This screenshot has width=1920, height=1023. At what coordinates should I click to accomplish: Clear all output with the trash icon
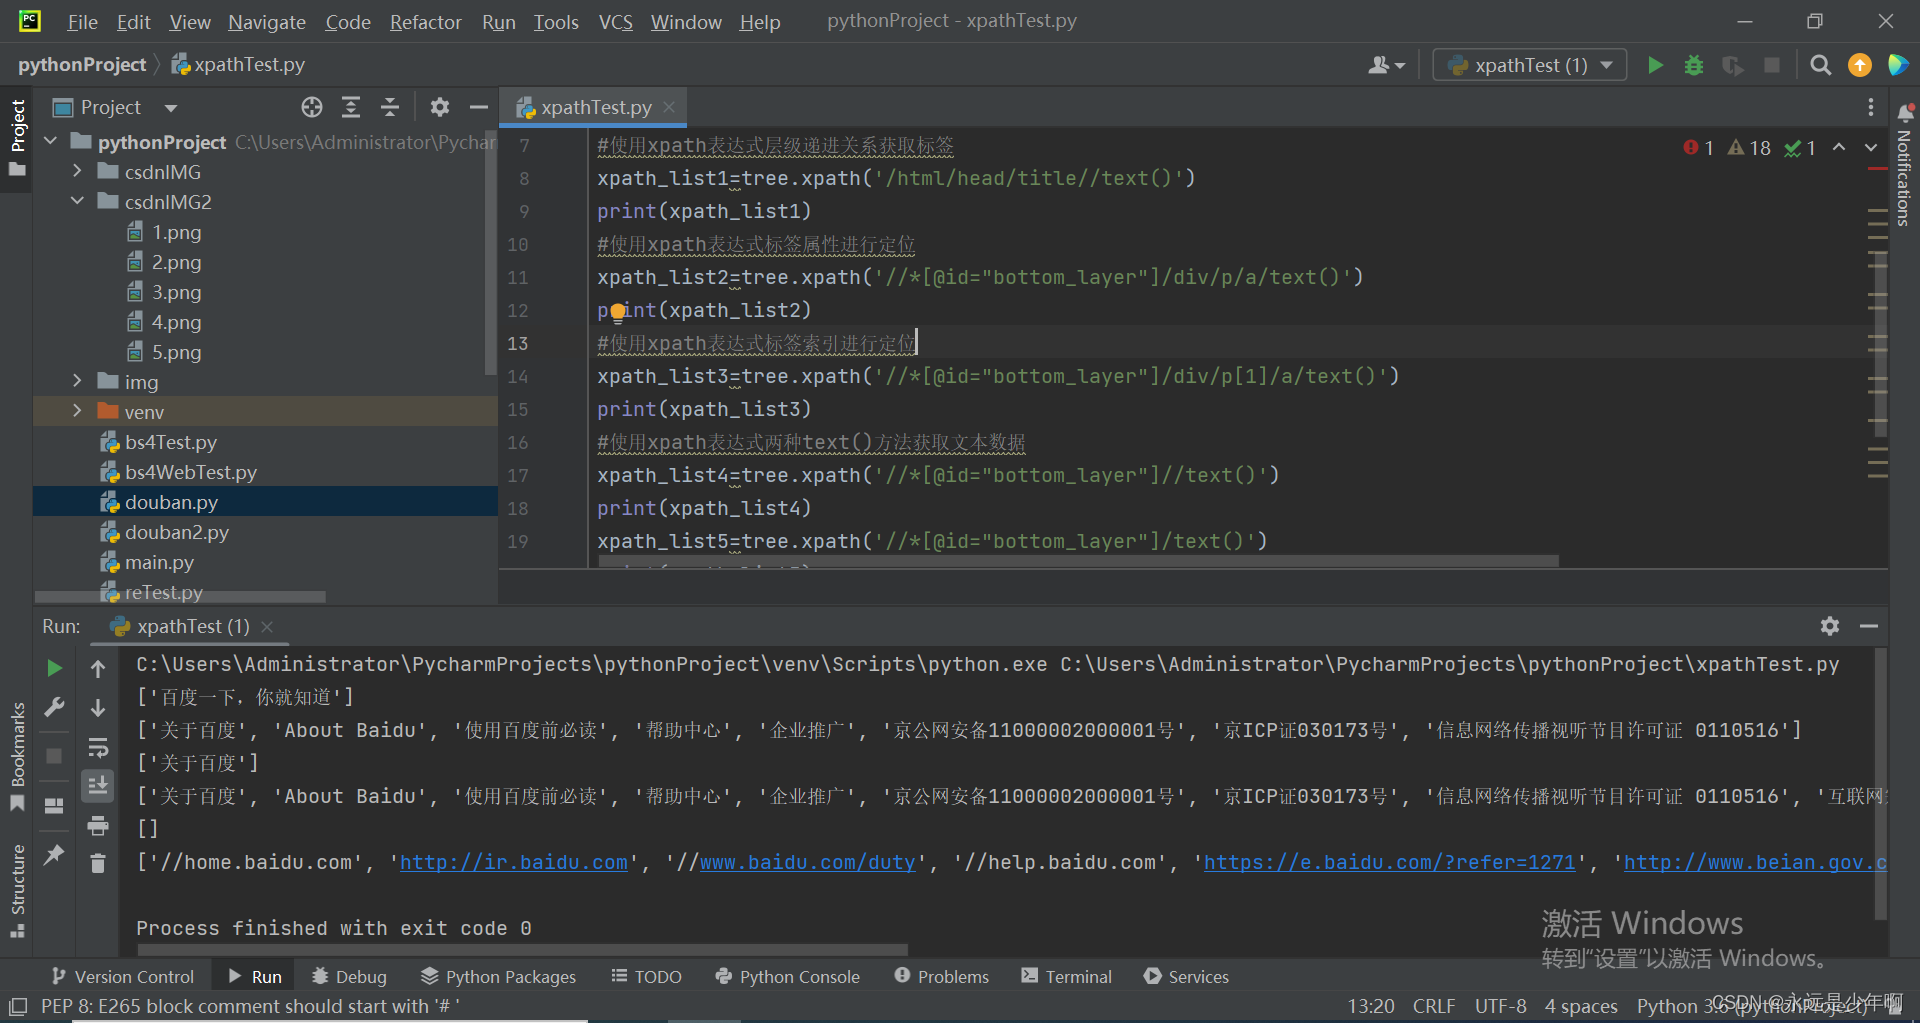click(x=98, y=863)
